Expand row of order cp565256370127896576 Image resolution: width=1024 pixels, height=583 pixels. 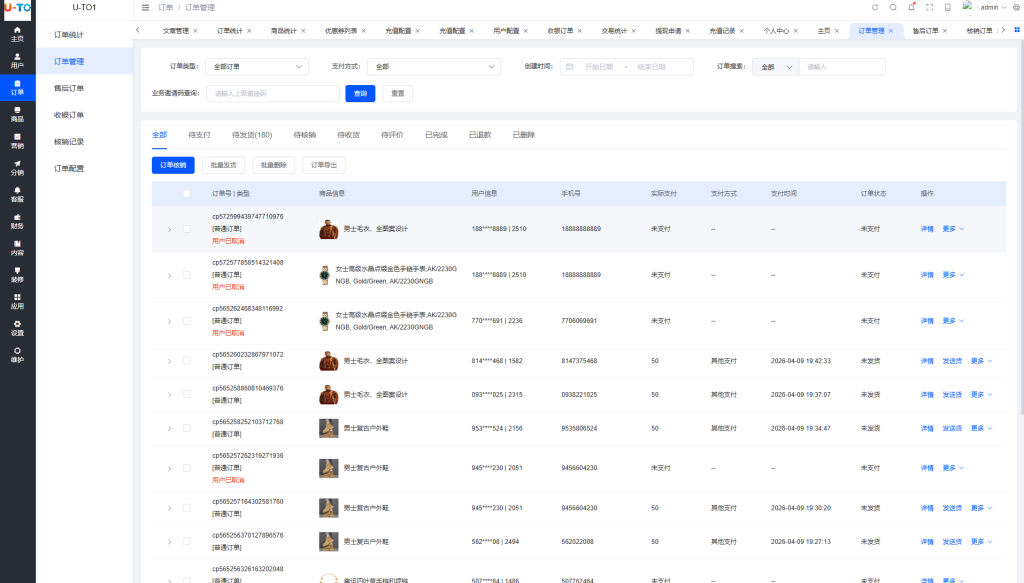point(169,542)
